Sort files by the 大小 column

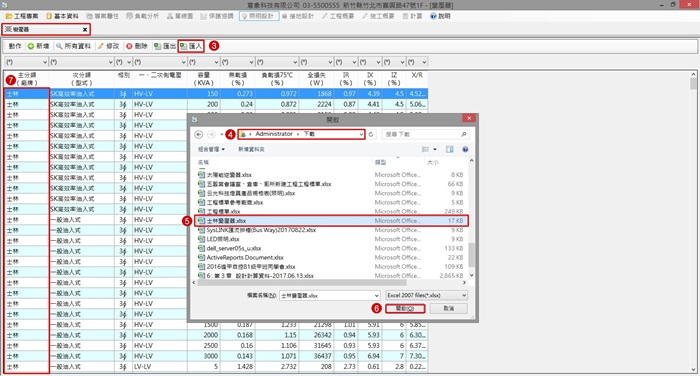point(433,162)
